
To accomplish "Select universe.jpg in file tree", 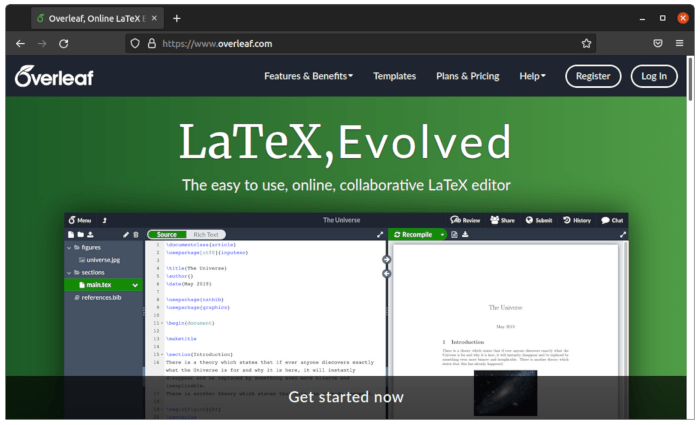I will coord(100,260).
